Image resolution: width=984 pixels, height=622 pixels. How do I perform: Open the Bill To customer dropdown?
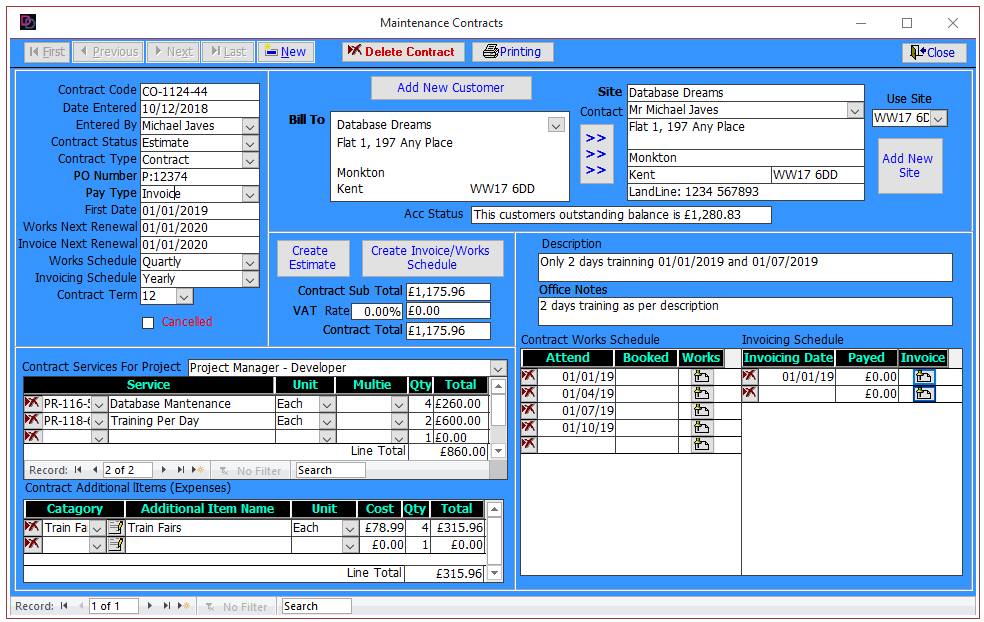556,125
